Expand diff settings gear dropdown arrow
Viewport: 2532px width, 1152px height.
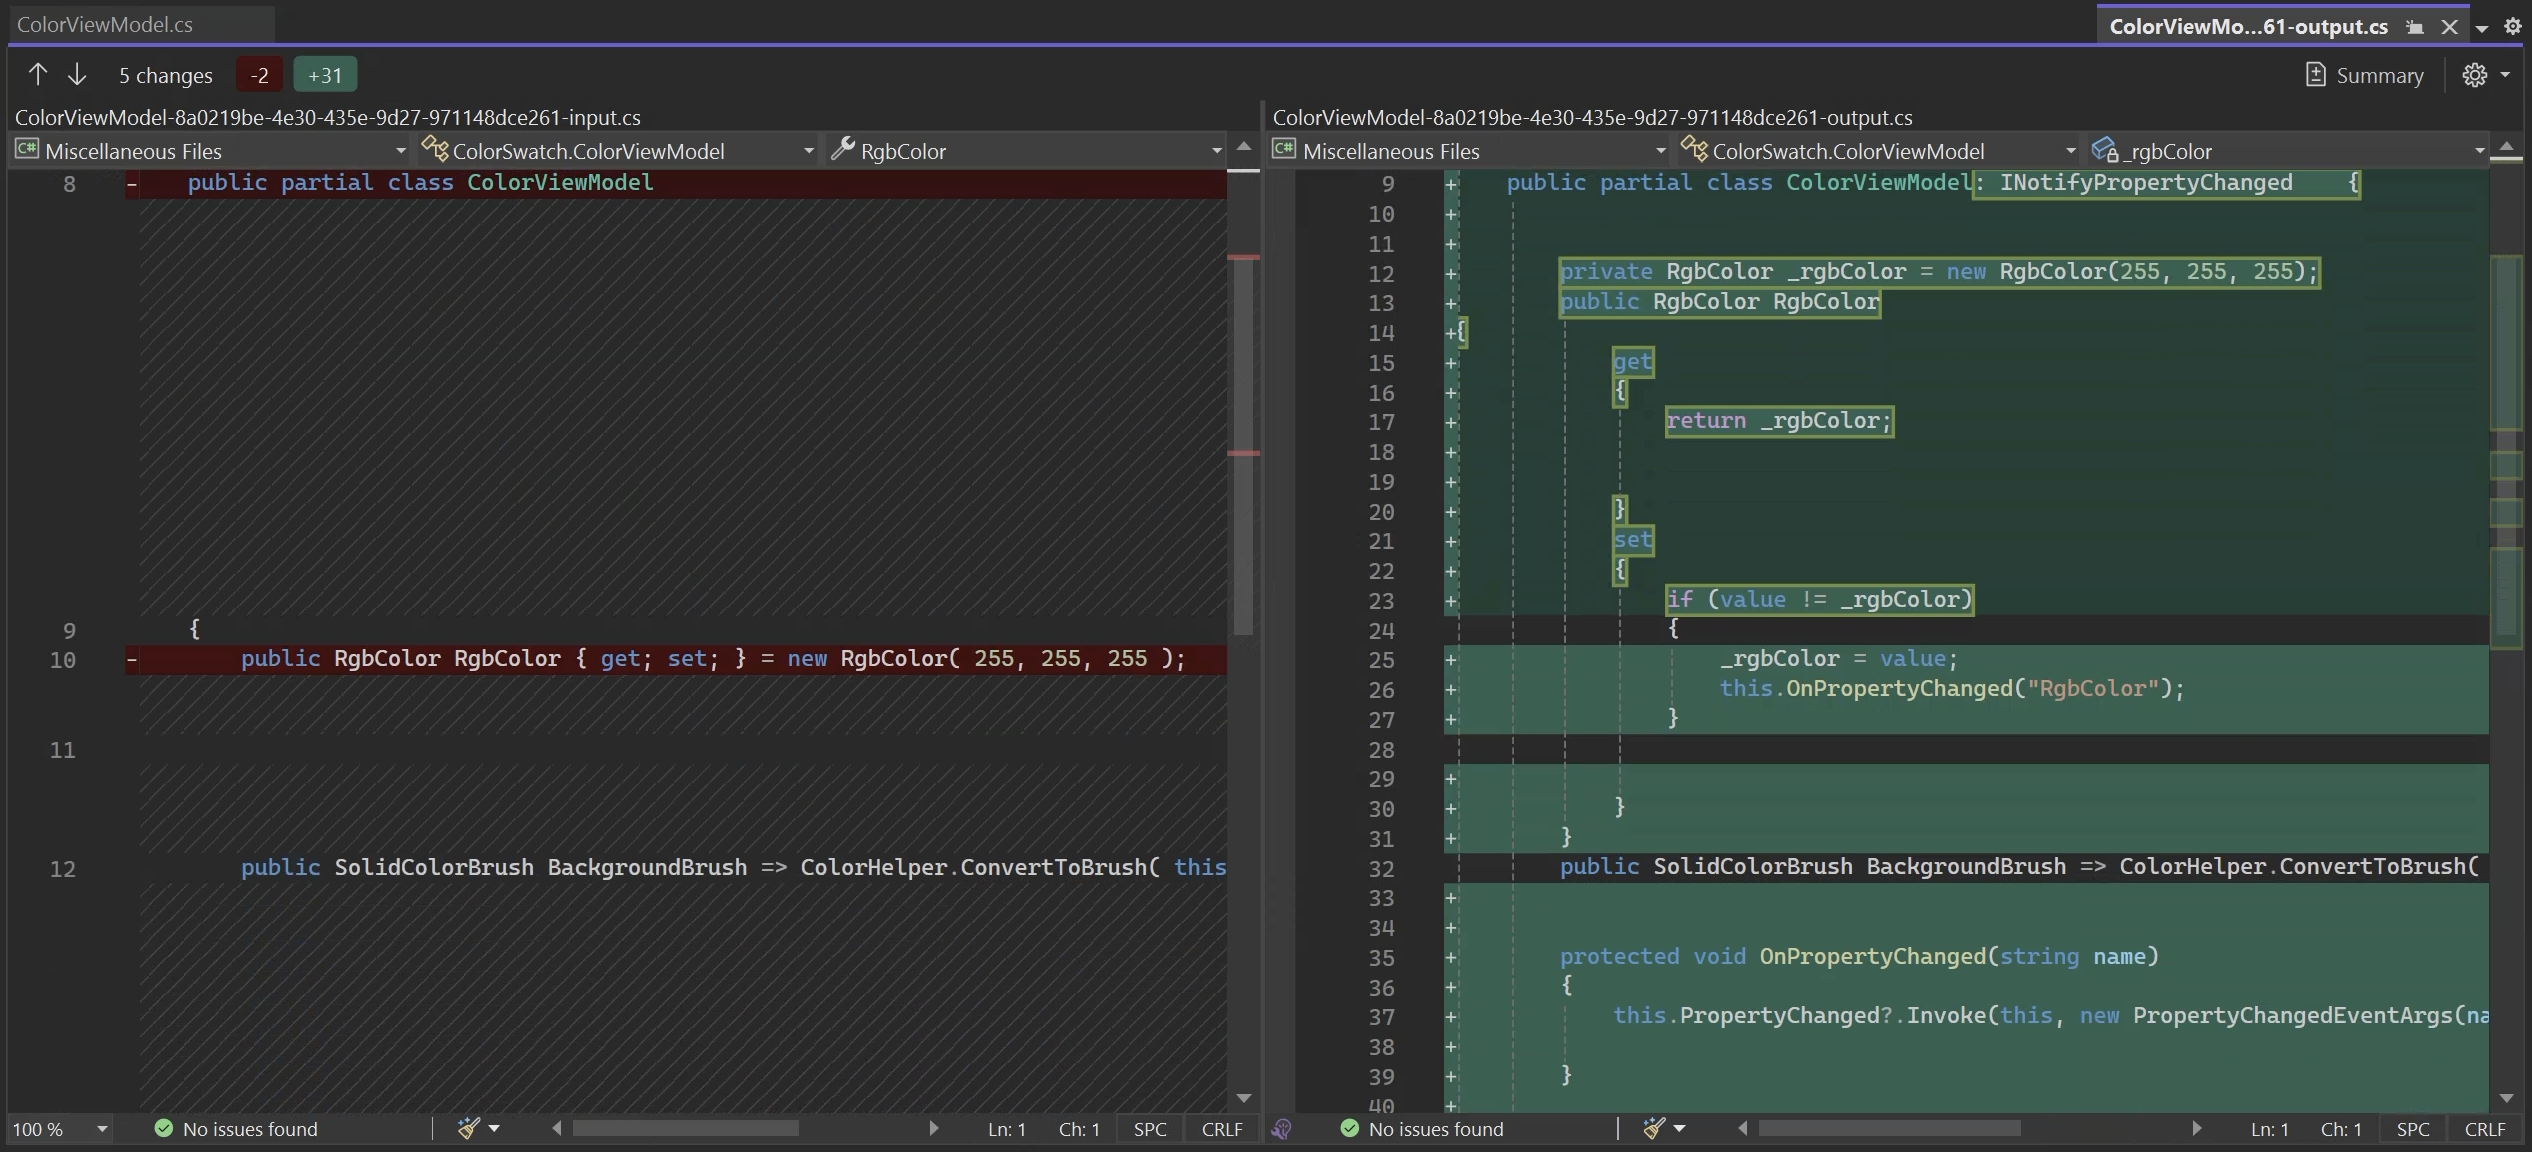(2505, 75)
